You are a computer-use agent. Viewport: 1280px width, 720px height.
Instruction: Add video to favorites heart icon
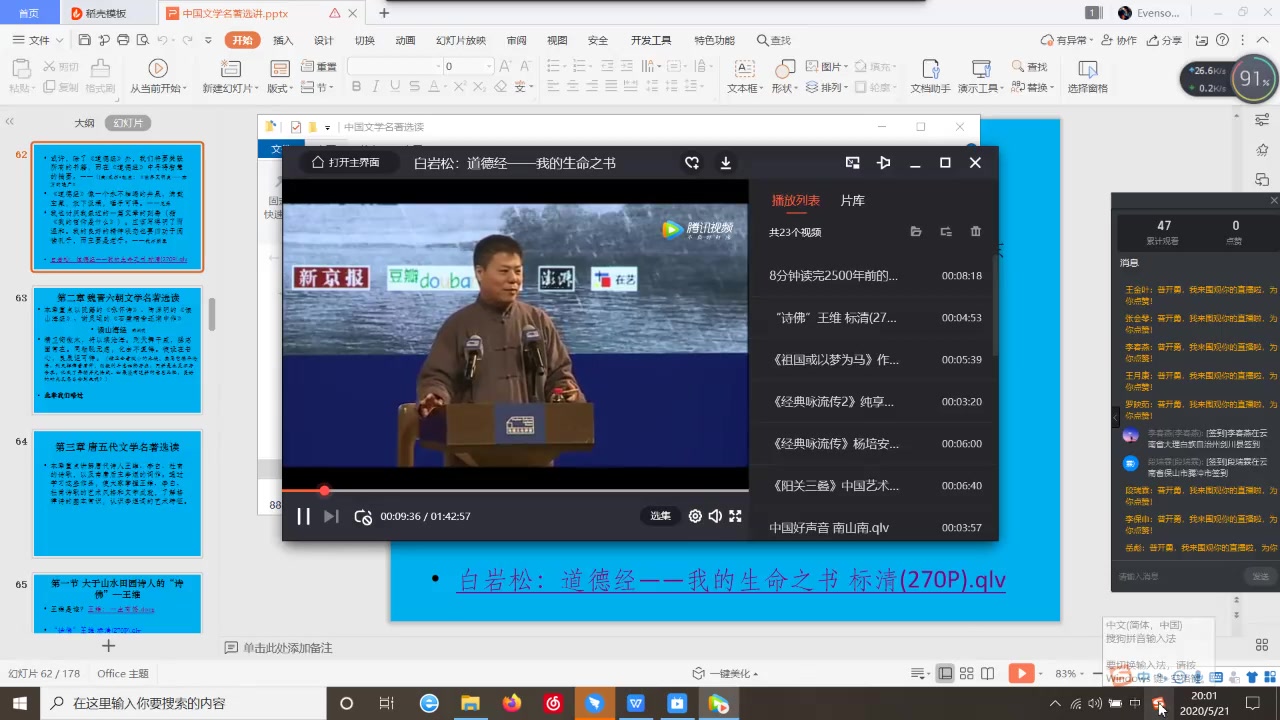pos(692,163)
